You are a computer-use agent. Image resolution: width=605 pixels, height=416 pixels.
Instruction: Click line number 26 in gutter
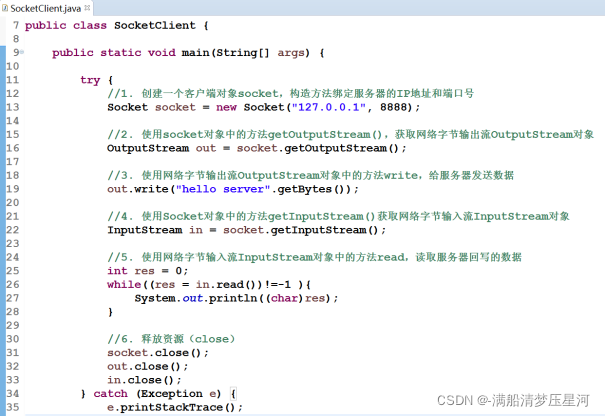coord(12,284)
